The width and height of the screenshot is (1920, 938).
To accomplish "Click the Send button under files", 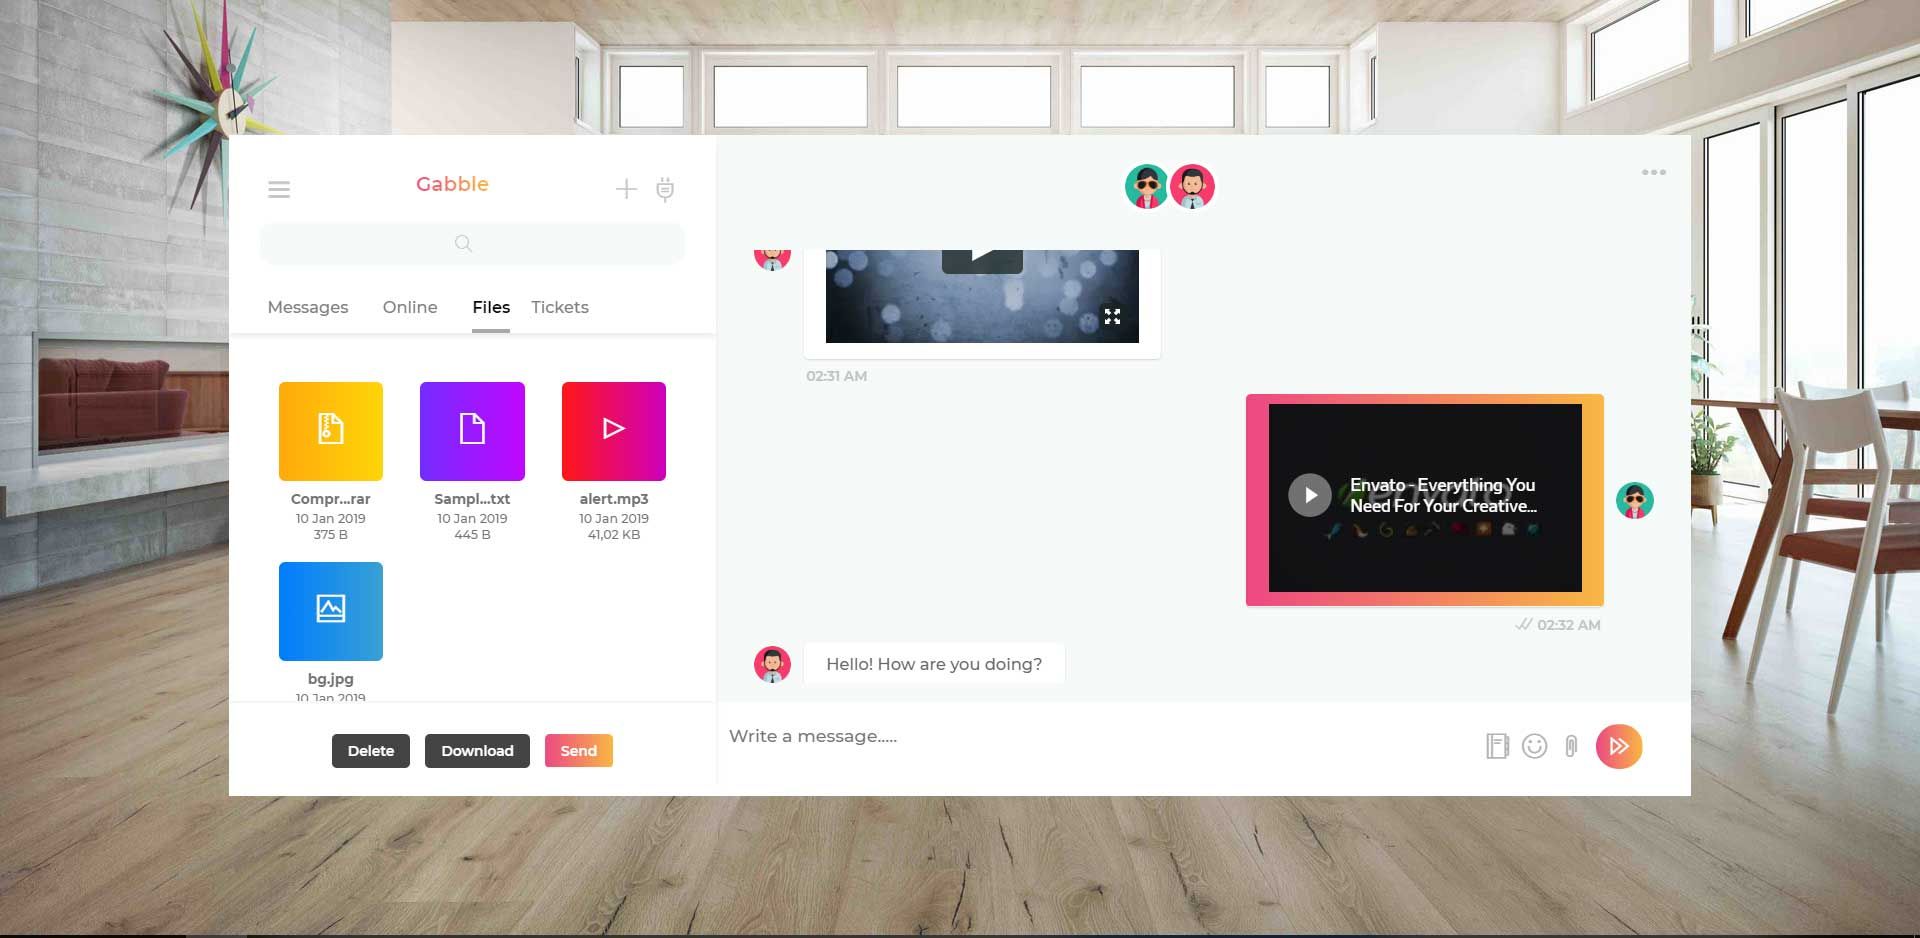I will tap(579, 751).
